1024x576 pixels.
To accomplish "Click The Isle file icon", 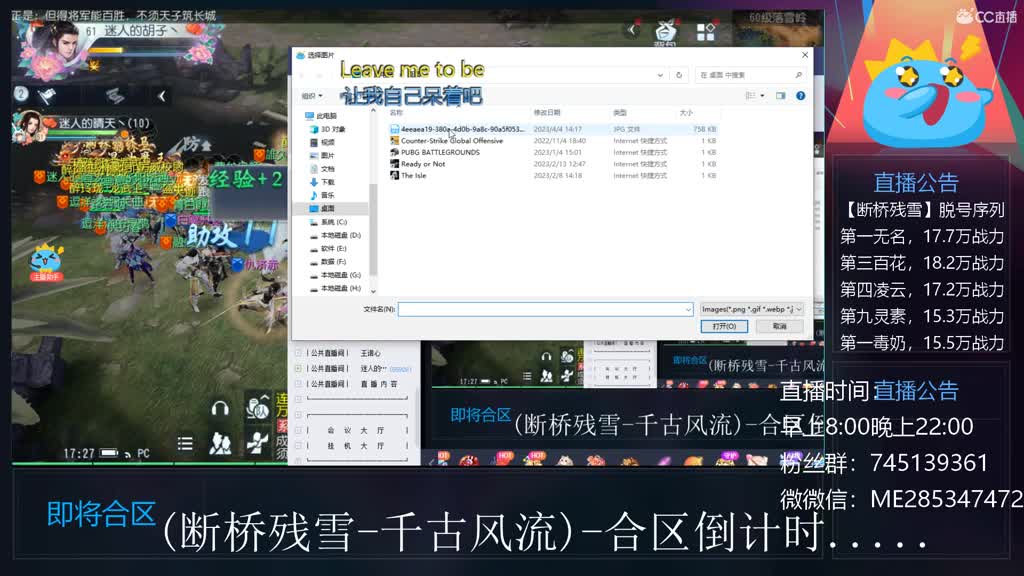I will [x=394, y=176].
